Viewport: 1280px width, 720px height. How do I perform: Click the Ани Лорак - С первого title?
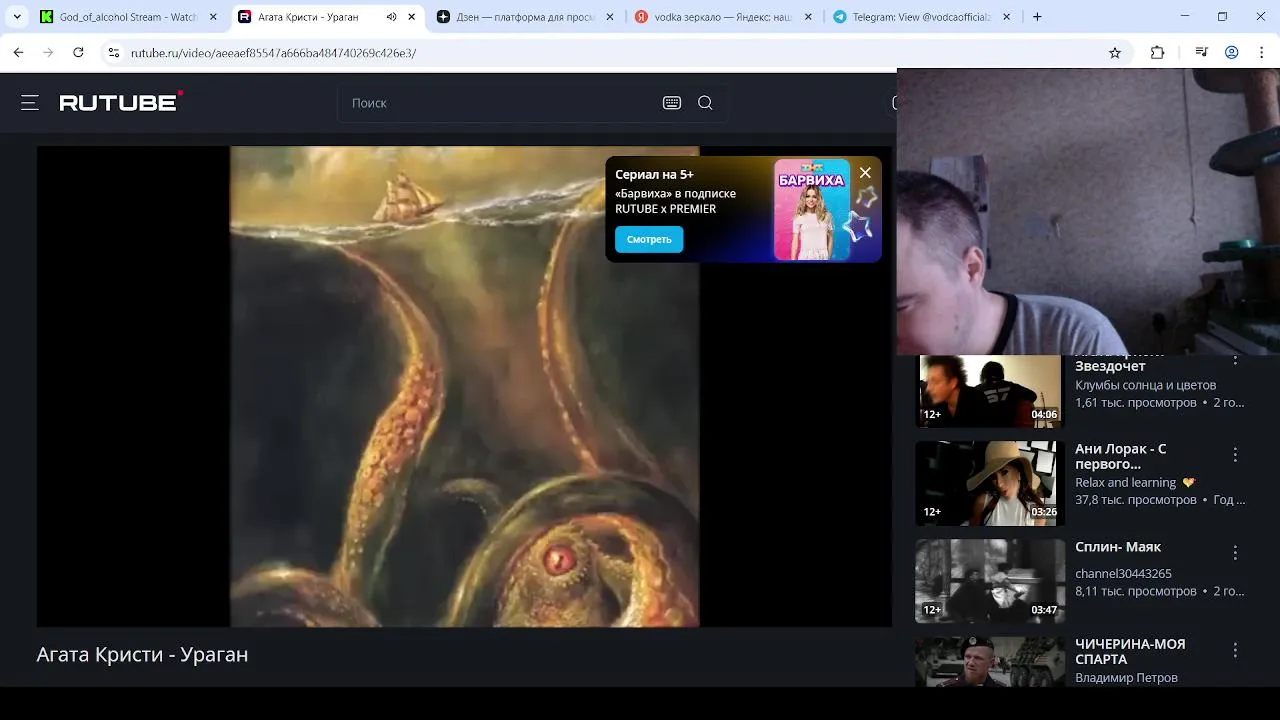[1121, 457]
